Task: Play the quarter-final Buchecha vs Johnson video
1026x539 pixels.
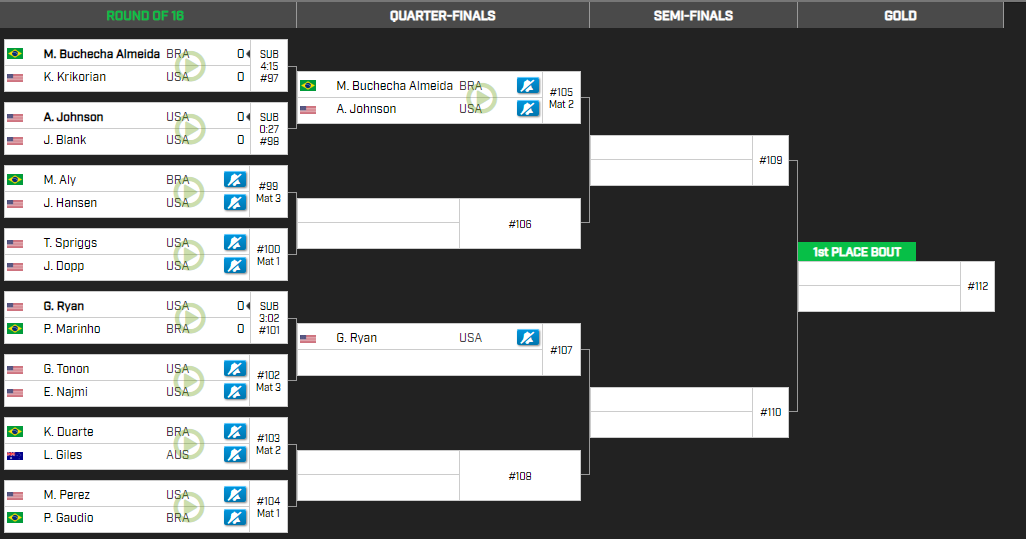Action: [482, 98]
